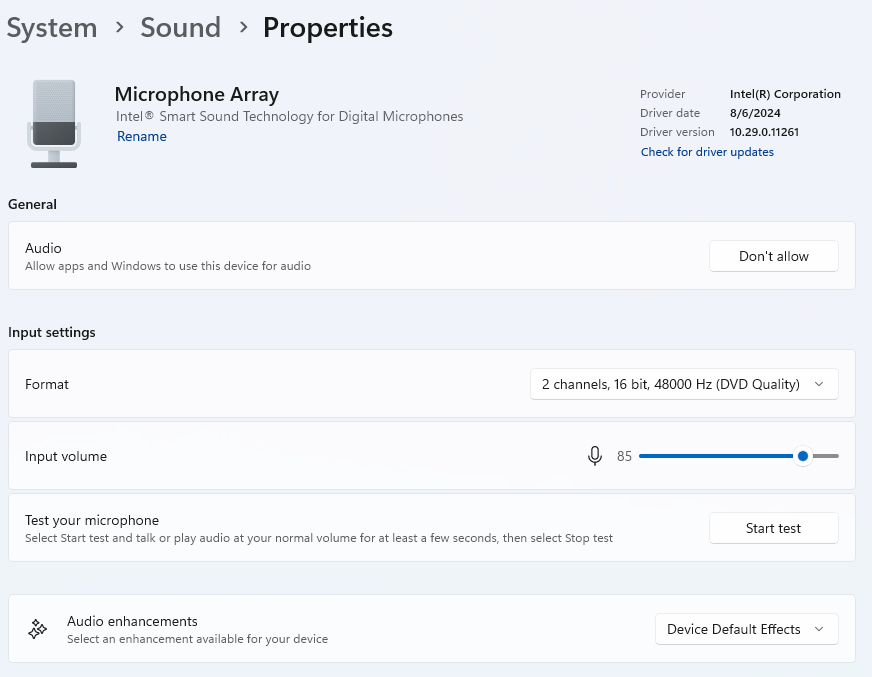The height and width of the screenshot is (677, 872).
Task: Click breadcrumb chevron between System and Sound
Action: (x=119, y=27)
